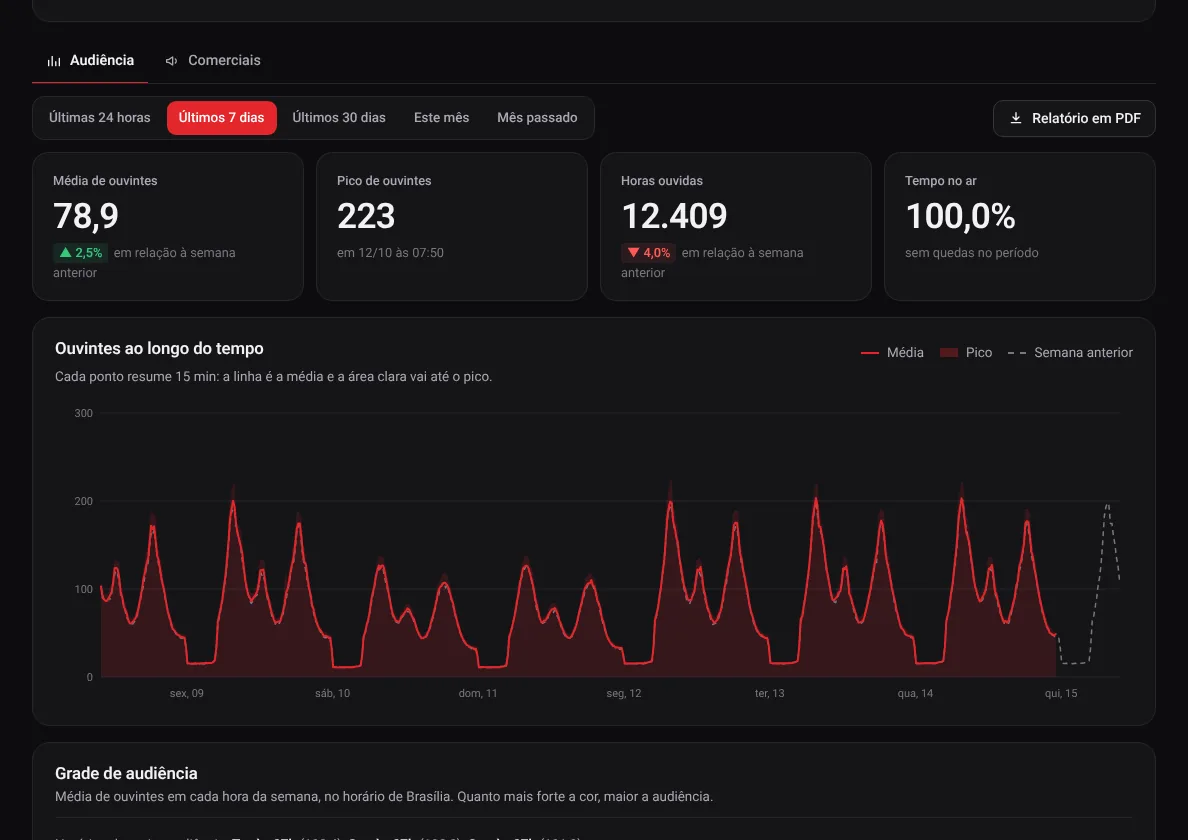Viewport: 1188px width, 840px height.
Task: Click the dashed Semana anterior legend marker
Action: coord(1017,353)
